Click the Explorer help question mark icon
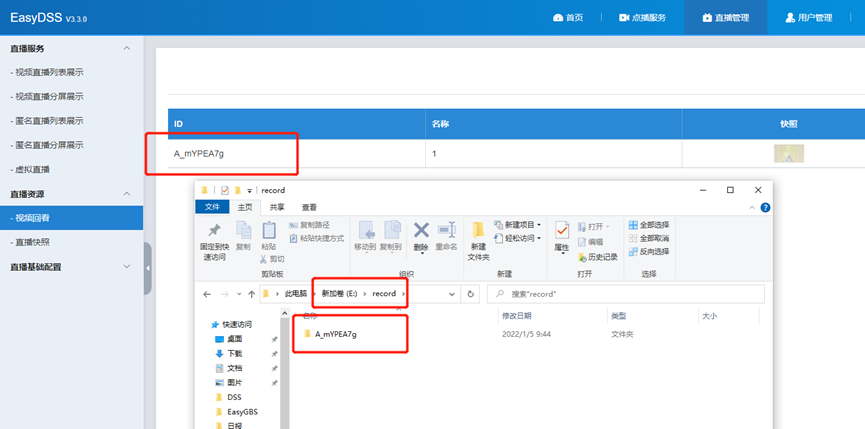865x429 pixels. (x=765, y=207)
